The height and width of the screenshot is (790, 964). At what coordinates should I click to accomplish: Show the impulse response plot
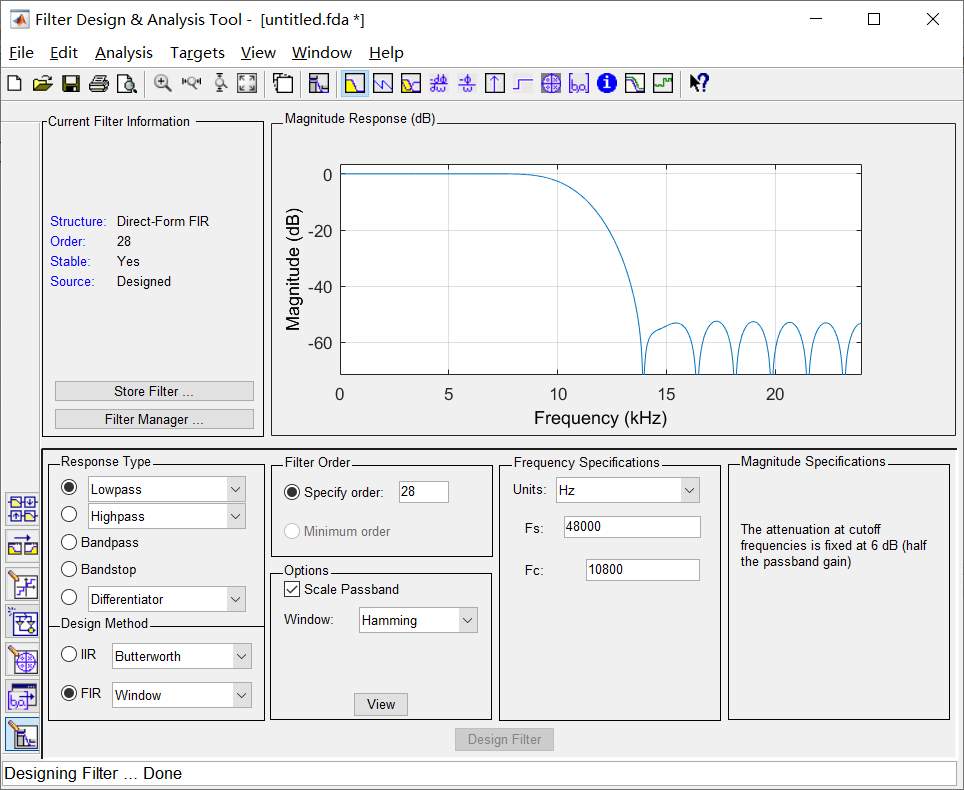tap(494, 83)
